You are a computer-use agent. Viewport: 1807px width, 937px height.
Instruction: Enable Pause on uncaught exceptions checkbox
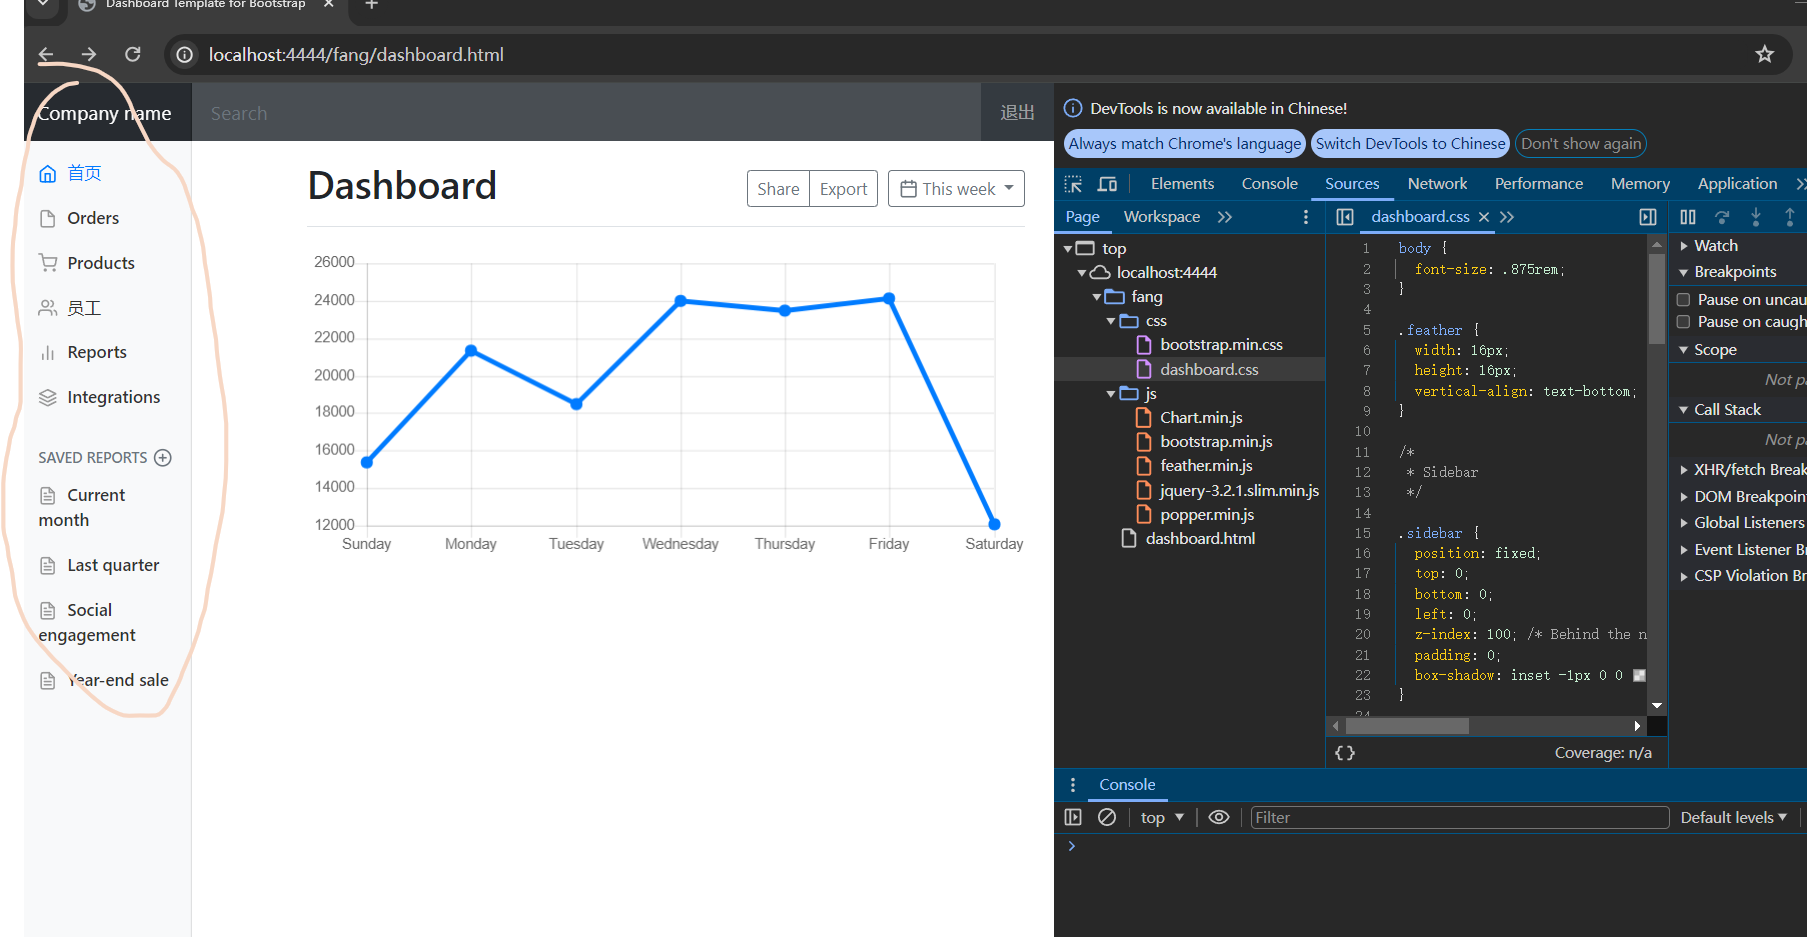point(1684,300)
